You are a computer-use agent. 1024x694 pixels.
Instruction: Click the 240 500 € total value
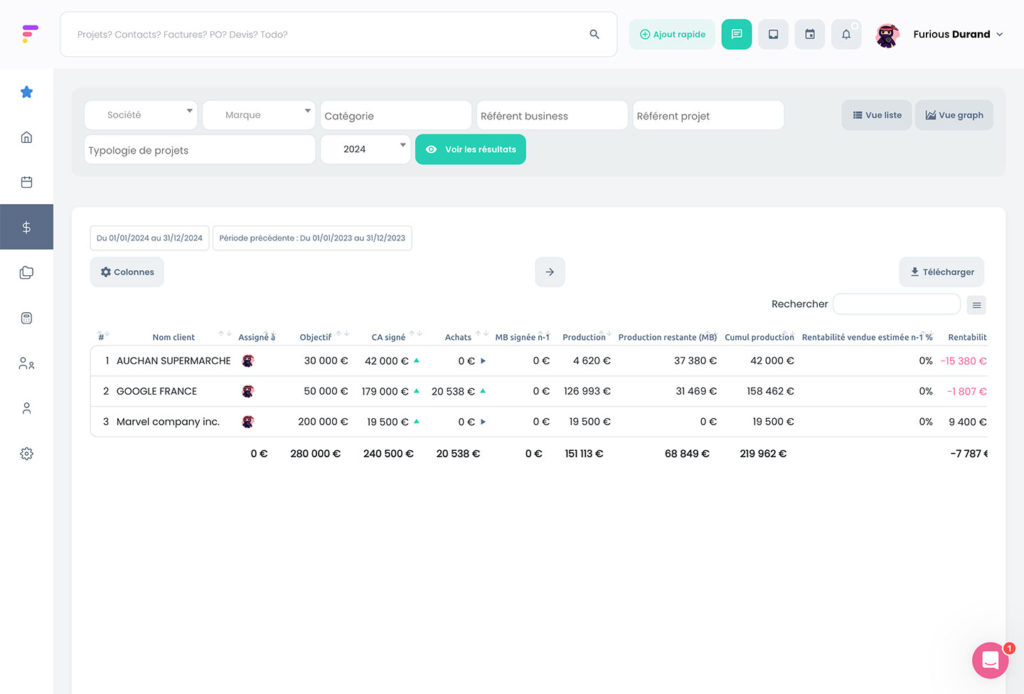(388, 453)
